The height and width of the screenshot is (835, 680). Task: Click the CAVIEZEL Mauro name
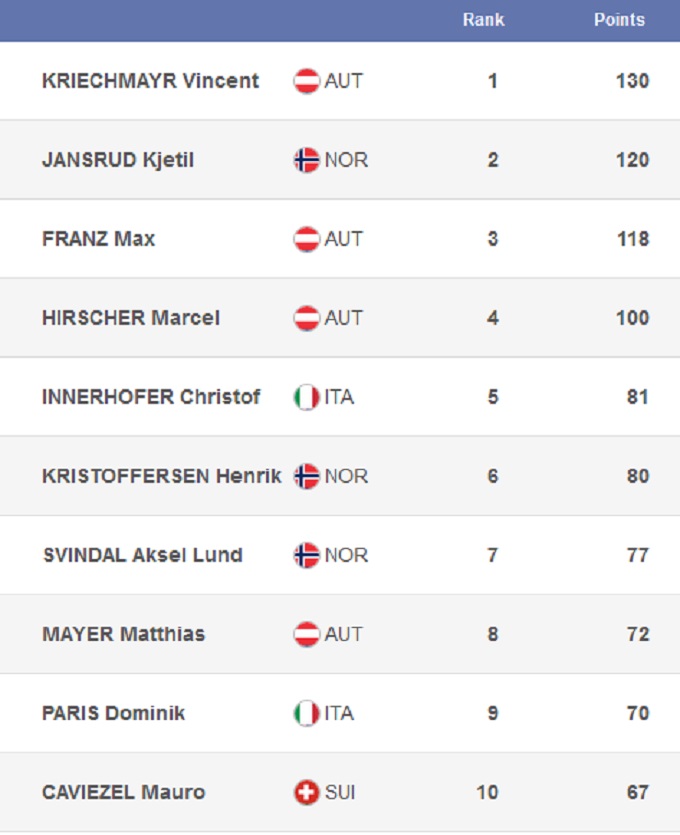point(124,793)
